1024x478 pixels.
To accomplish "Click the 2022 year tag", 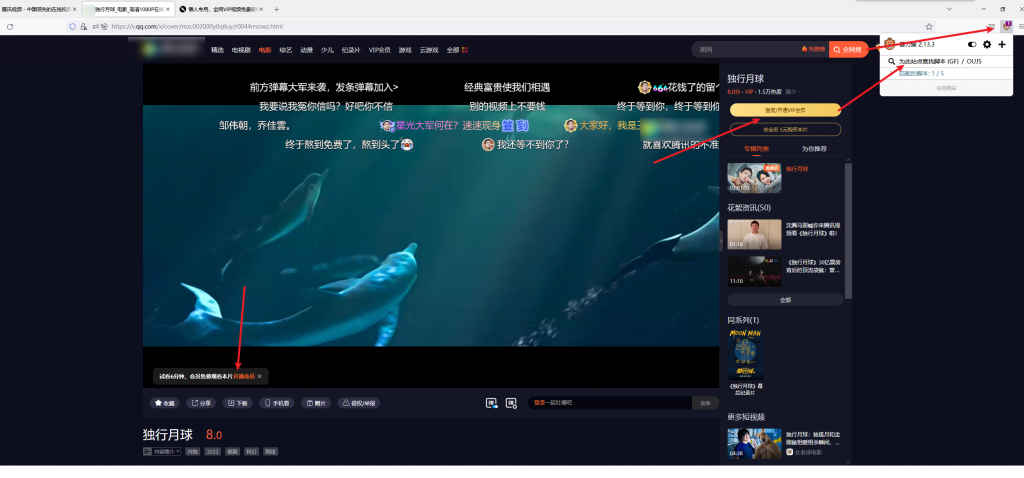I will click(x=212, y=451).
